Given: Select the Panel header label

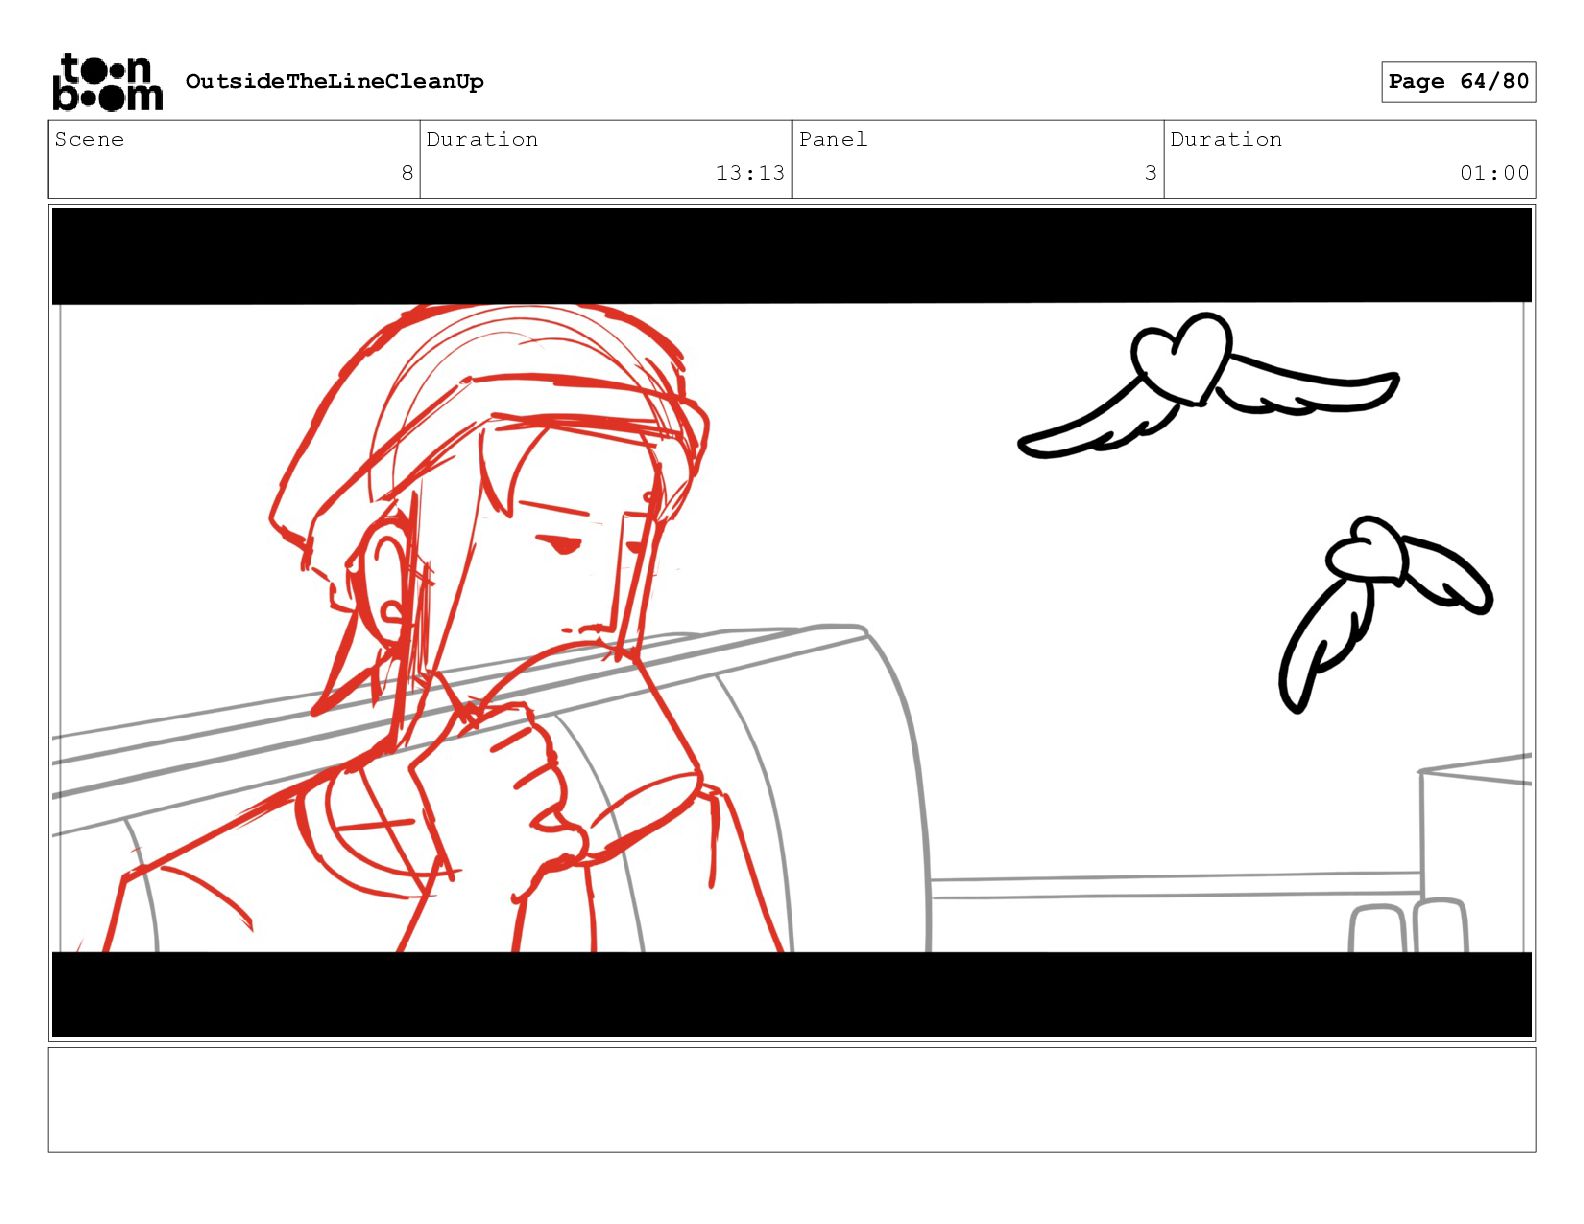Looking at the screenshot, I should [833, 139].
